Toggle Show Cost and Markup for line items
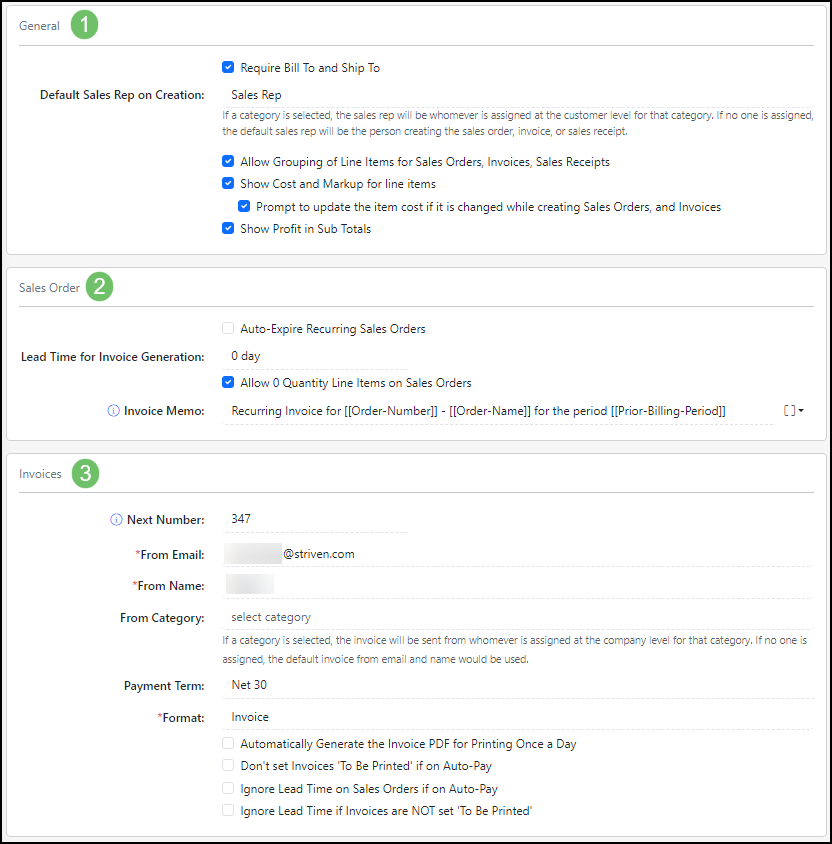This screenshot has height=844, width=832. click(228, 184)
